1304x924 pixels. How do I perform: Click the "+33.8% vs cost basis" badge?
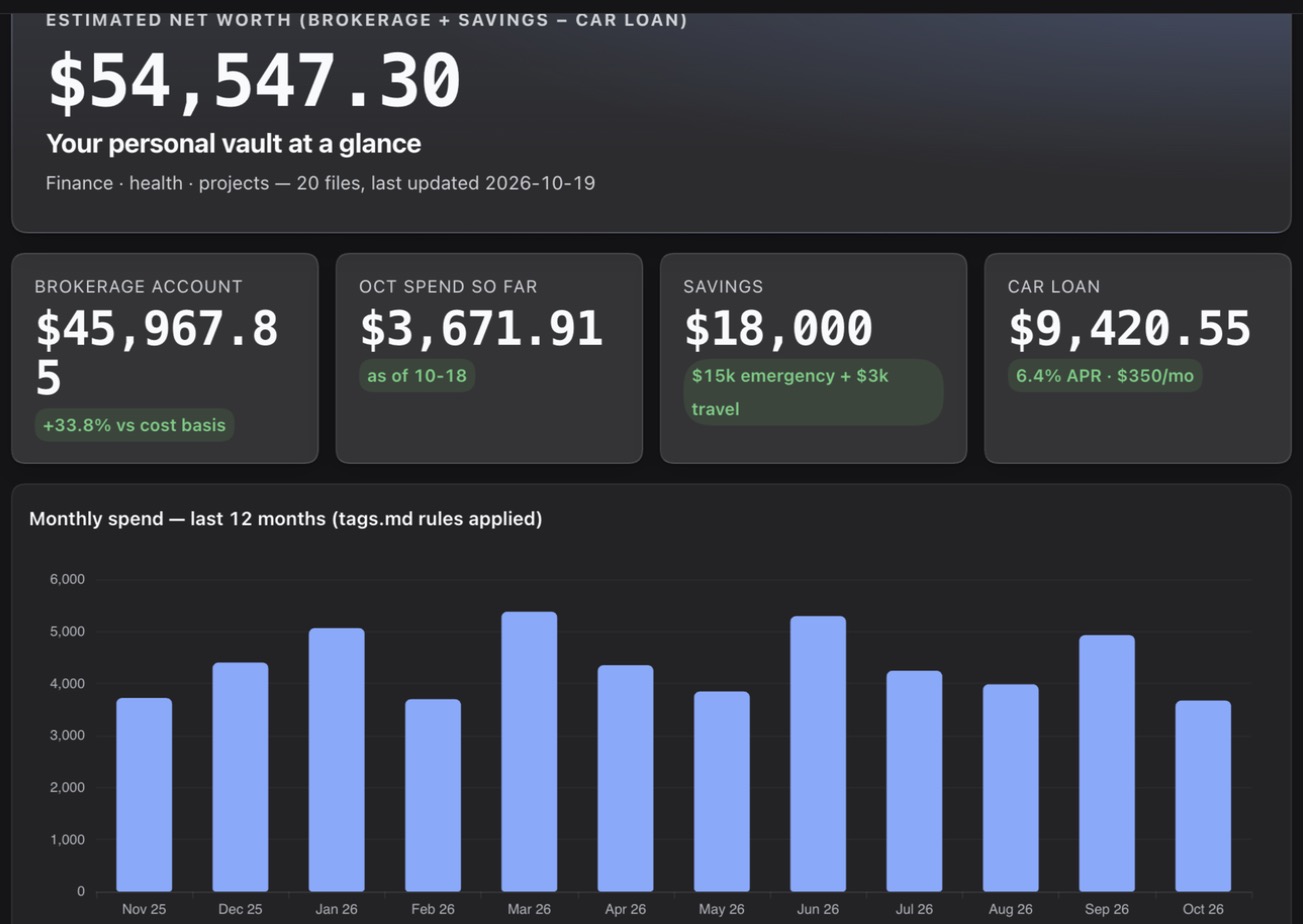(x=135, y=425)
